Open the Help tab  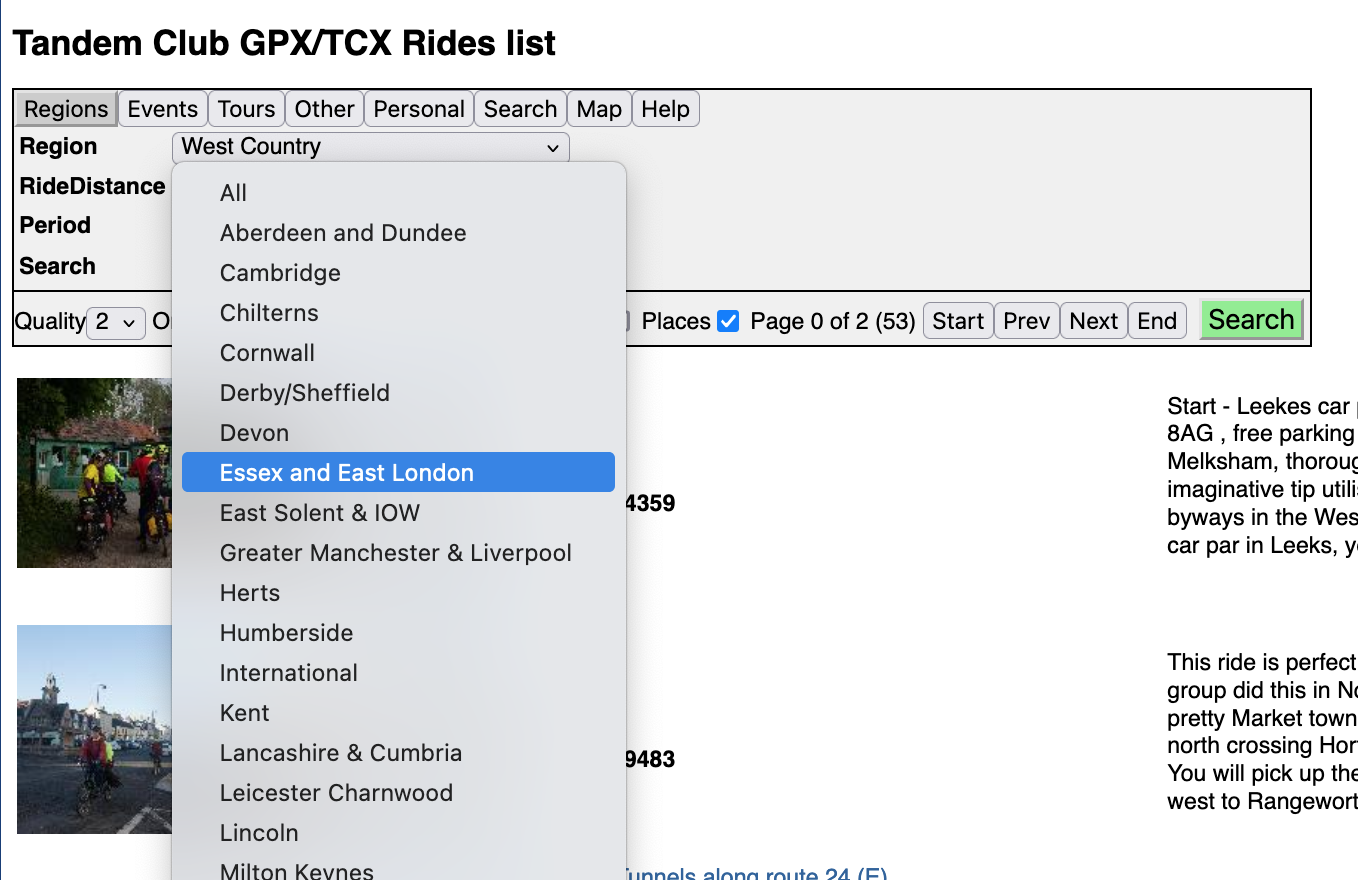point(665,109)
